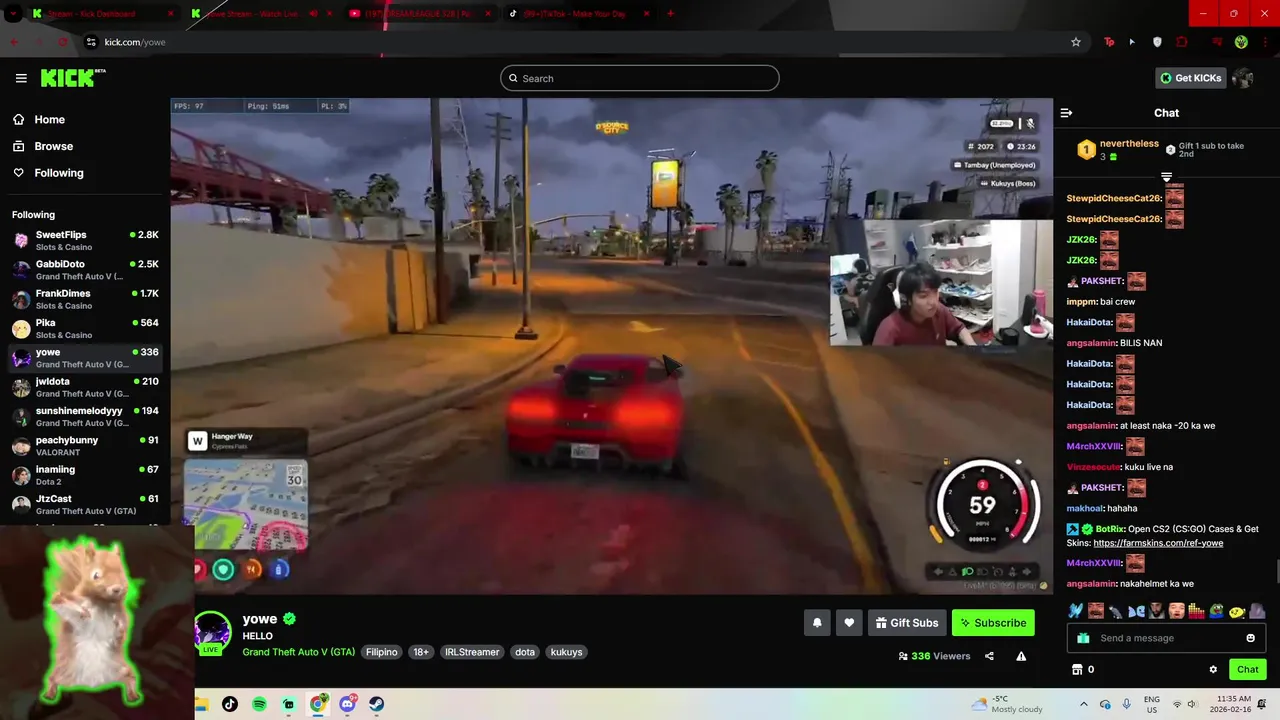
Task: Focus the Kick search box
Action: (640, 78)
